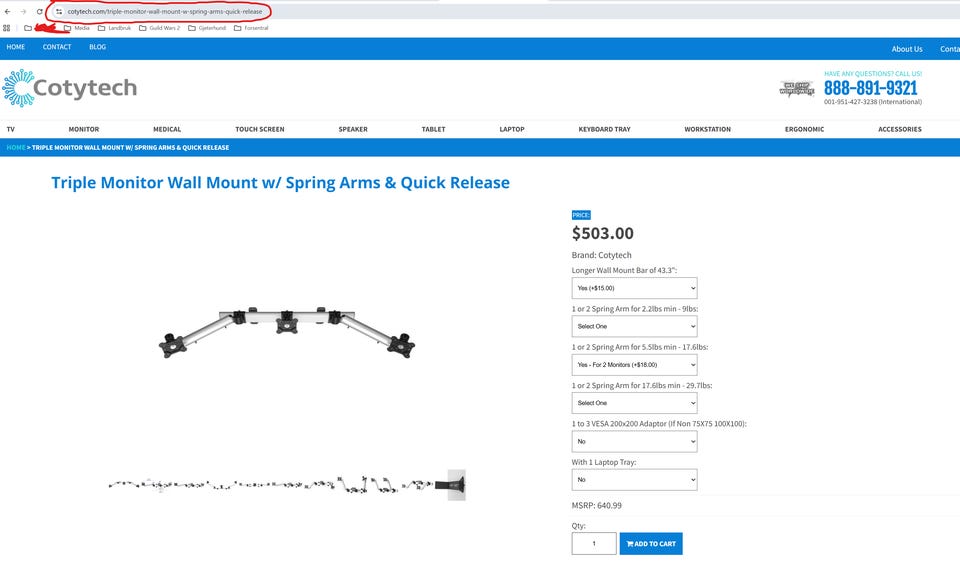960x565 pixels.
Task: Click the HOME breadcrumb link
Action: coord(16,148)
